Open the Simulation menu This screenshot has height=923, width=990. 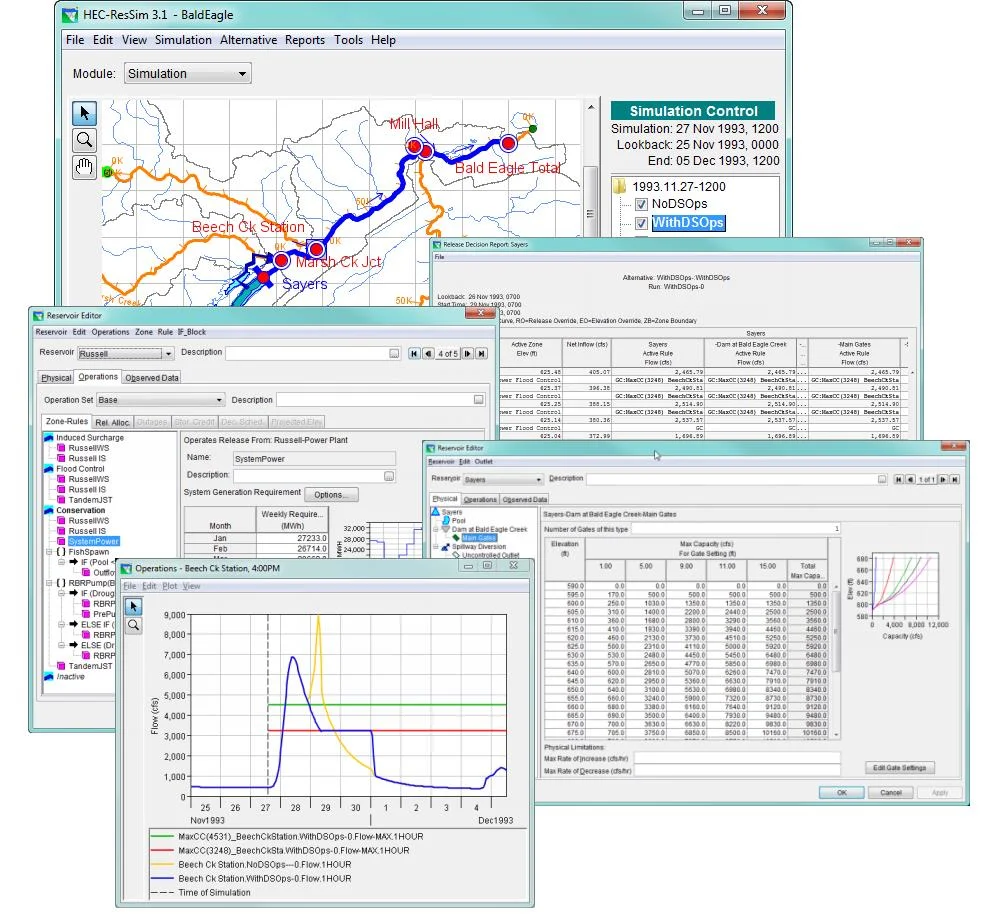[x=183, y=40]
